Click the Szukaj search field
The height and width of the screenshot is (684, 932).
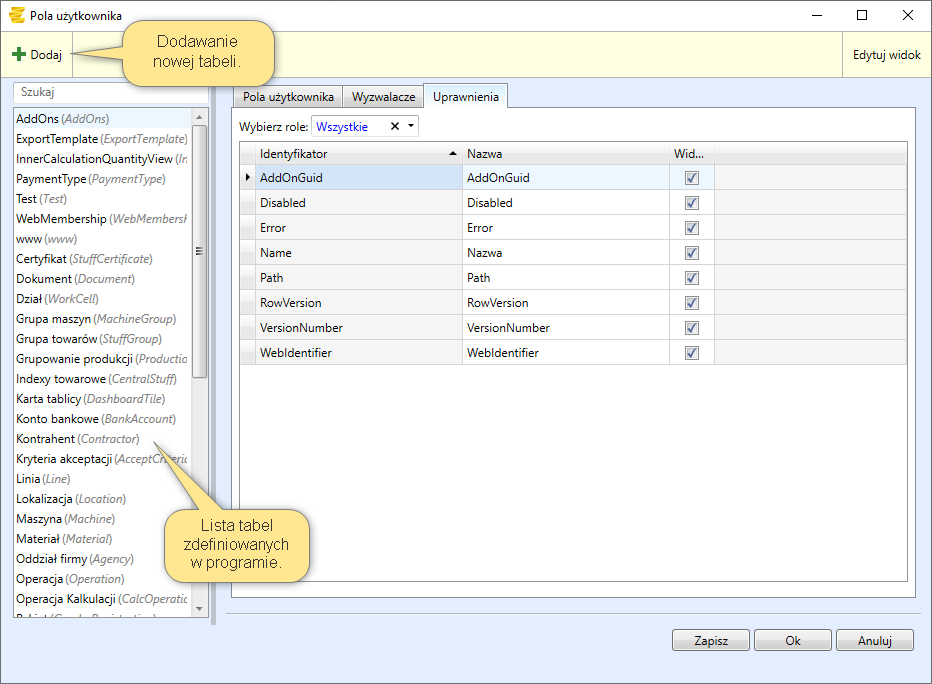[x=110, y=92]
